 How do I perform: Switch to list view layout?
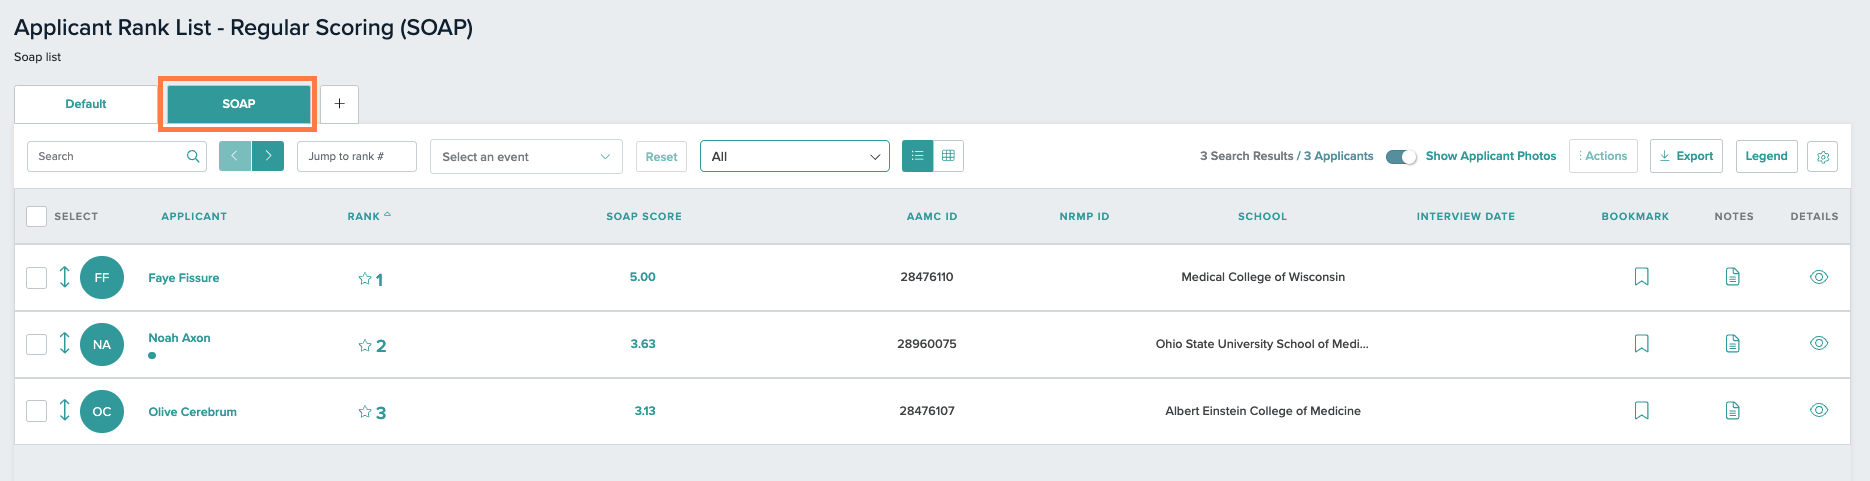[x=917, y=156]
